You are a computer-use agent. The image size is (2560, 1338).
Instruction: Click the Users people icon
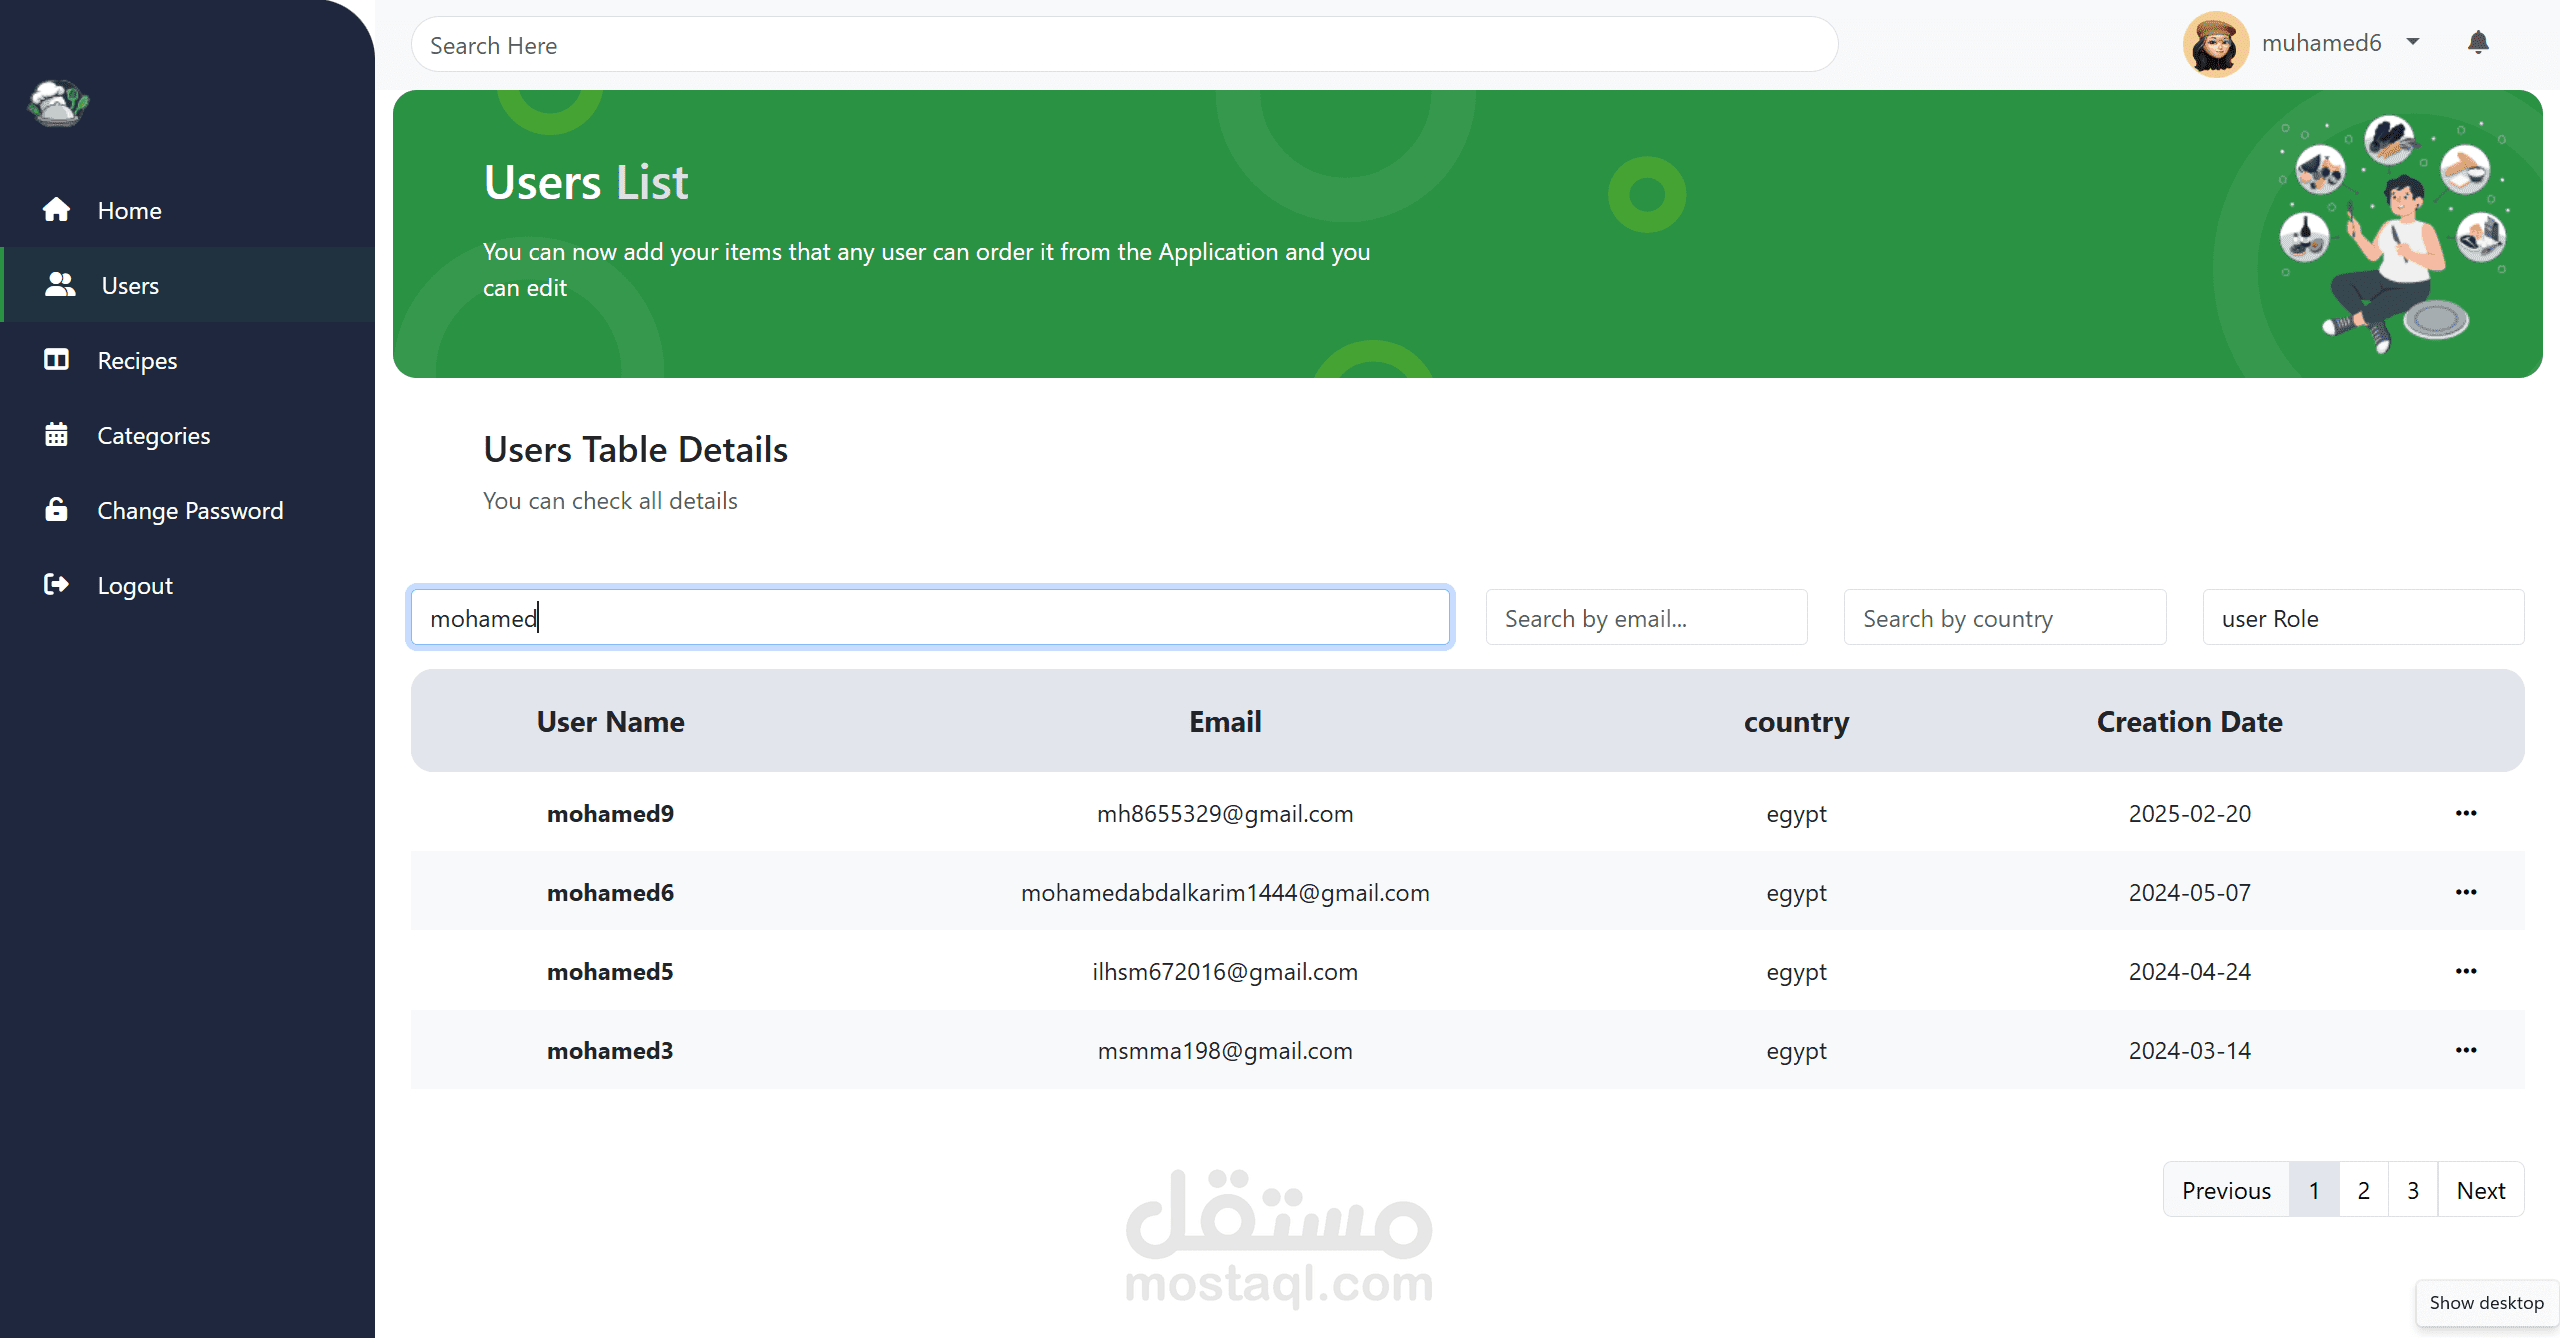pyautogui.click(x=60, y=284)
